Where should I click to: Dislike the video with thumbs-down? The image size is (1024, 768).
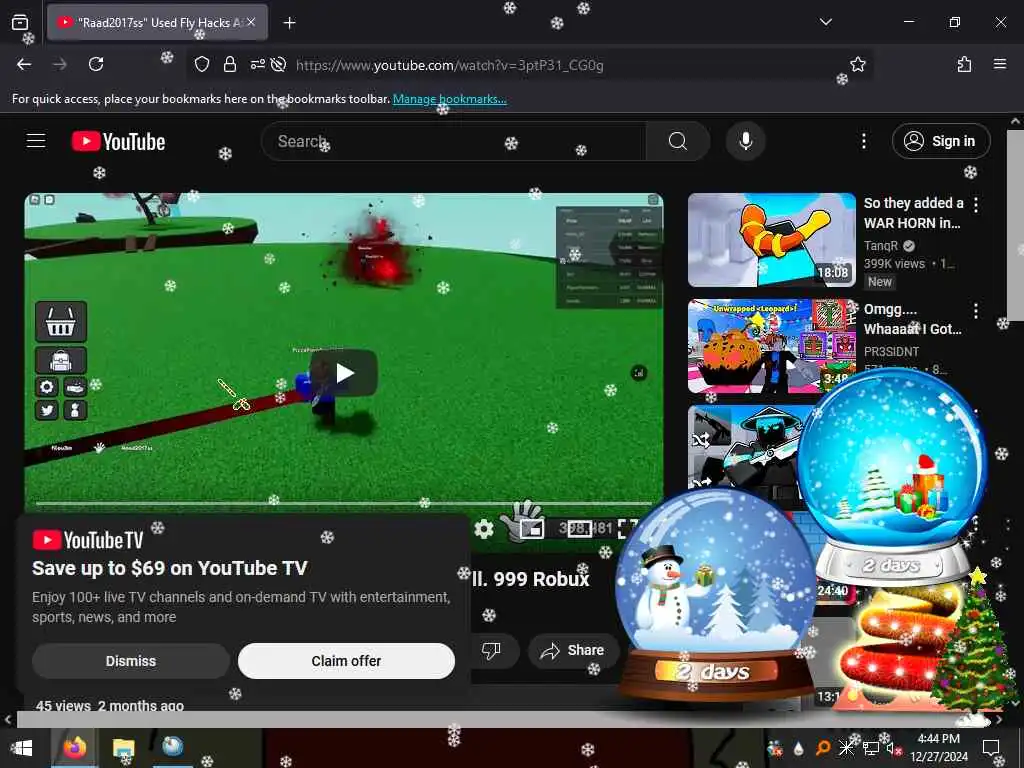pos(491,650)
